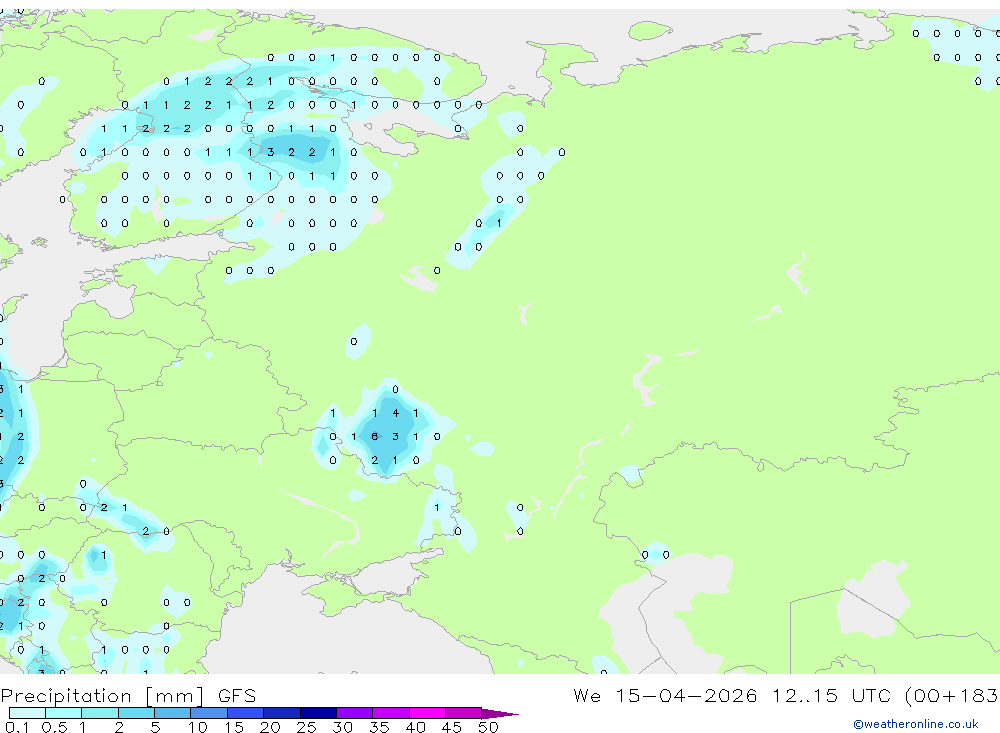The image size is (1000, 733).
Task: Click the purple arrow above-50 legend tip
Action: tap(500, 714)
